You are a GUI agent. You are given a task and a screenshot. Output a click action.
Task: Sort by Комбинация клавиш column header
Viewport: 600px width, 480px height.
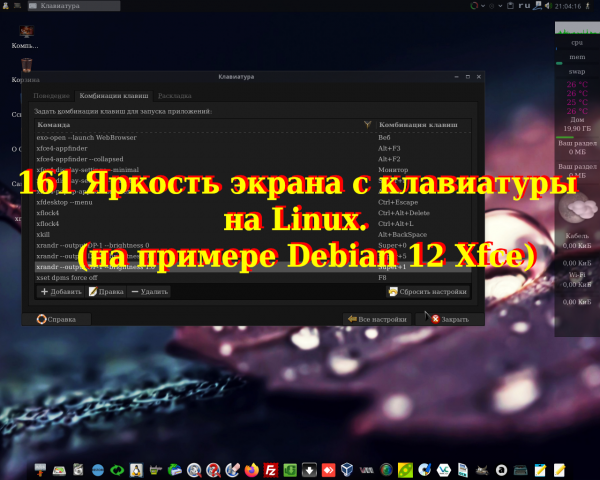coord(423,125)
